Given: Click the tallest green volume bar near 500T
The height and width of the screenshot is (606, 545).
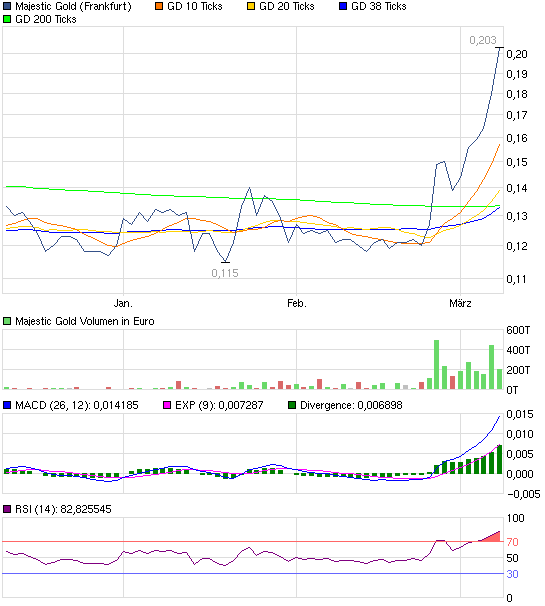Looking at the screenshot, I should point(436,364).
